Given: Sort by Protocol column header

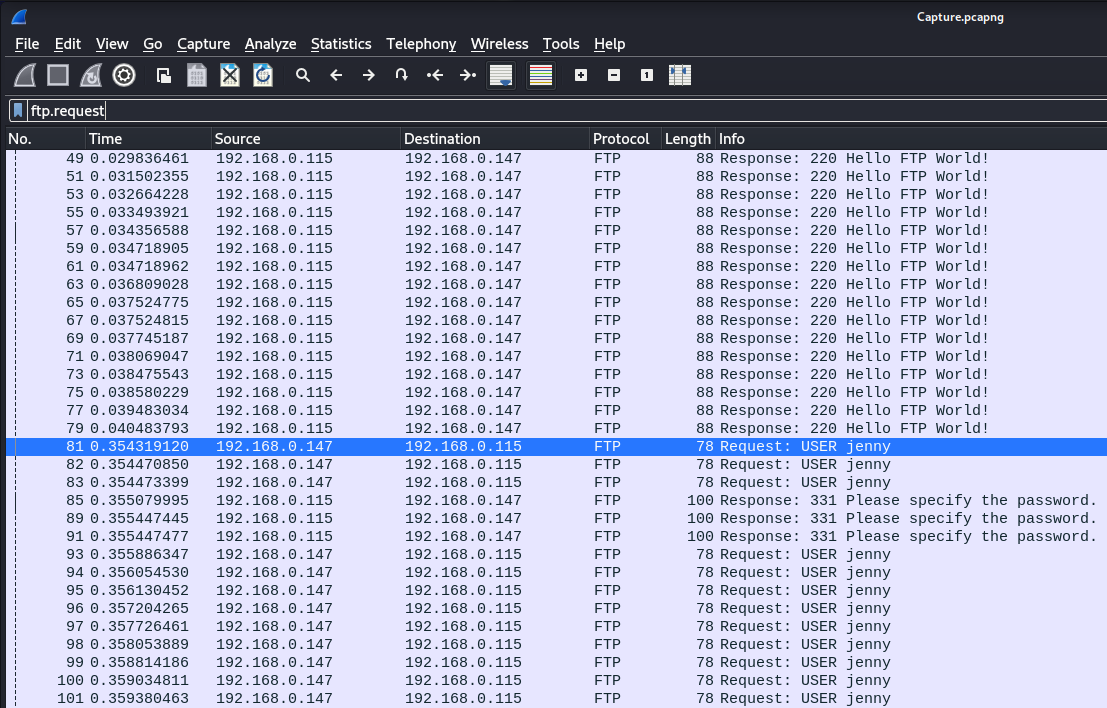Looking at the screenshot, I should coord(620,139).
